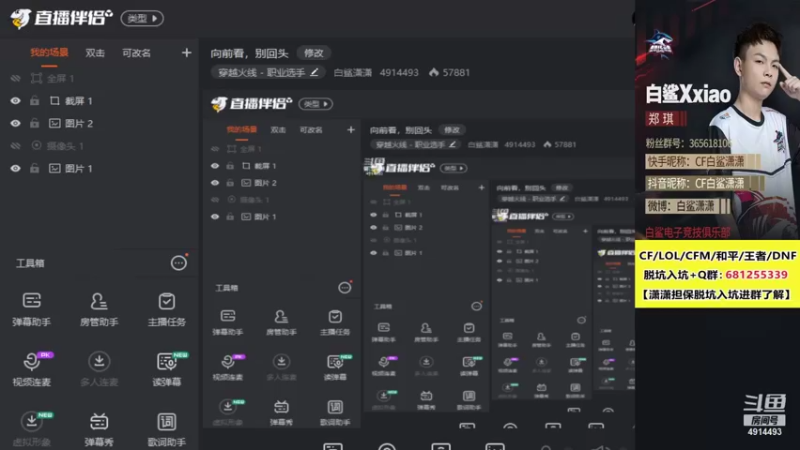
Task: Click the 白鲨Xxiao name on the overlay image
Action: point(688,94)
